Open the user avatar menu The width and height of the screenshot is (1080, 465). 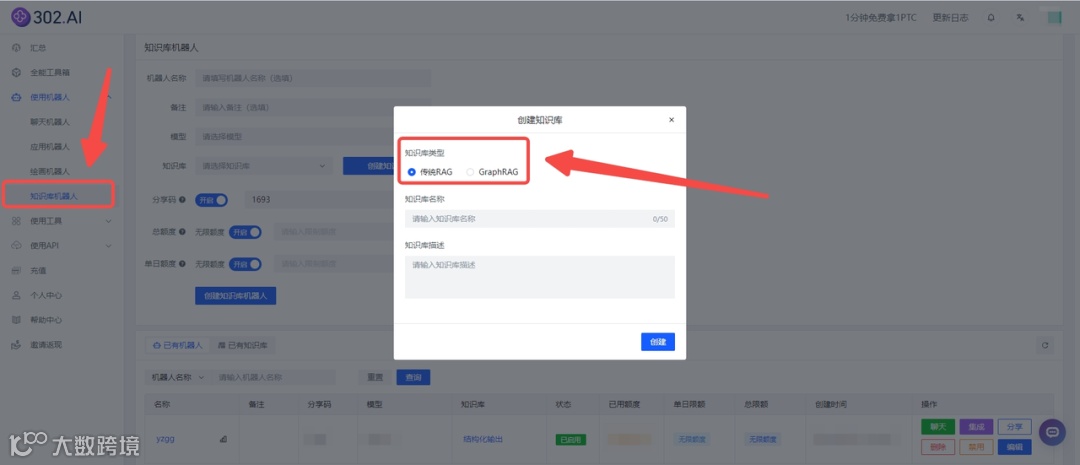pyautogui.click(x=1055, y=18)
